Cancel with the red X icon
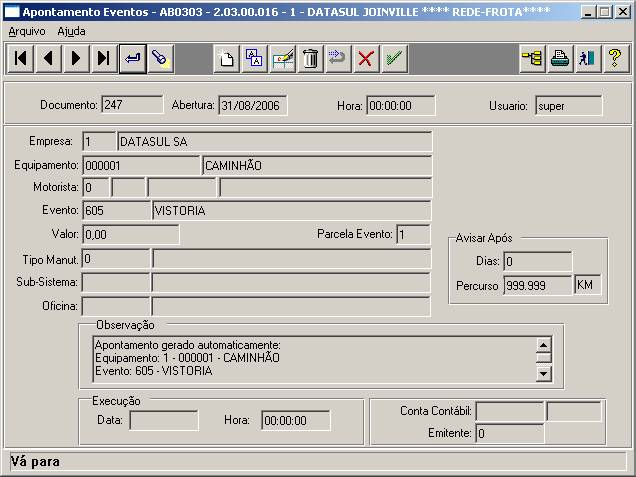 (x=366, y=58)
